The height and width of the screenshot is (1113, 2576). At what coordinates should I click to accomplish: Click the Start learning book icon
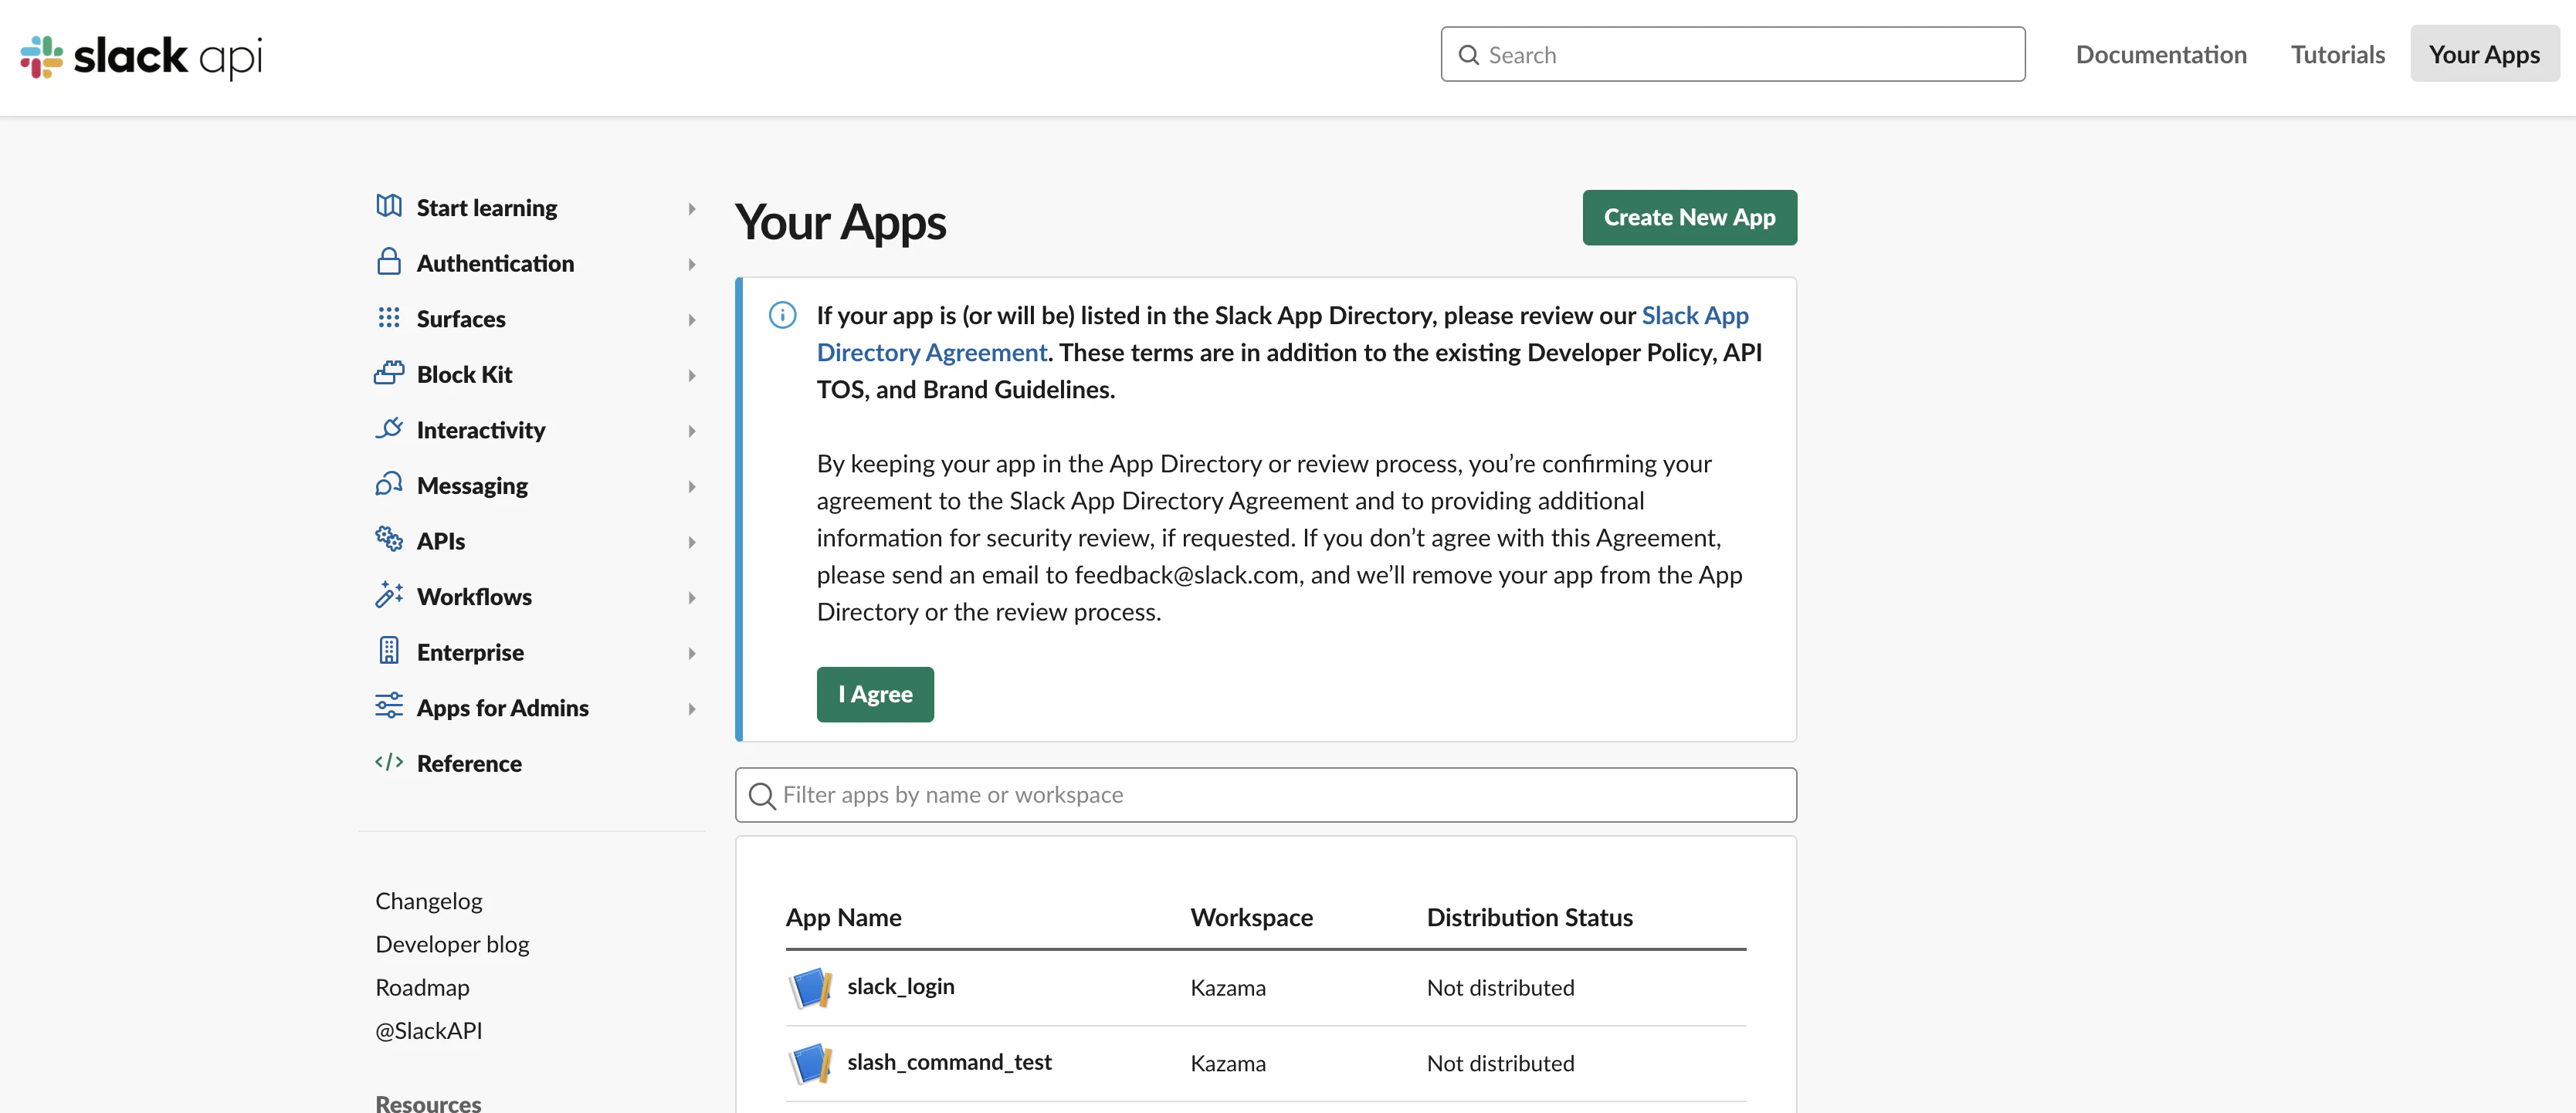(x=389, y=206)
